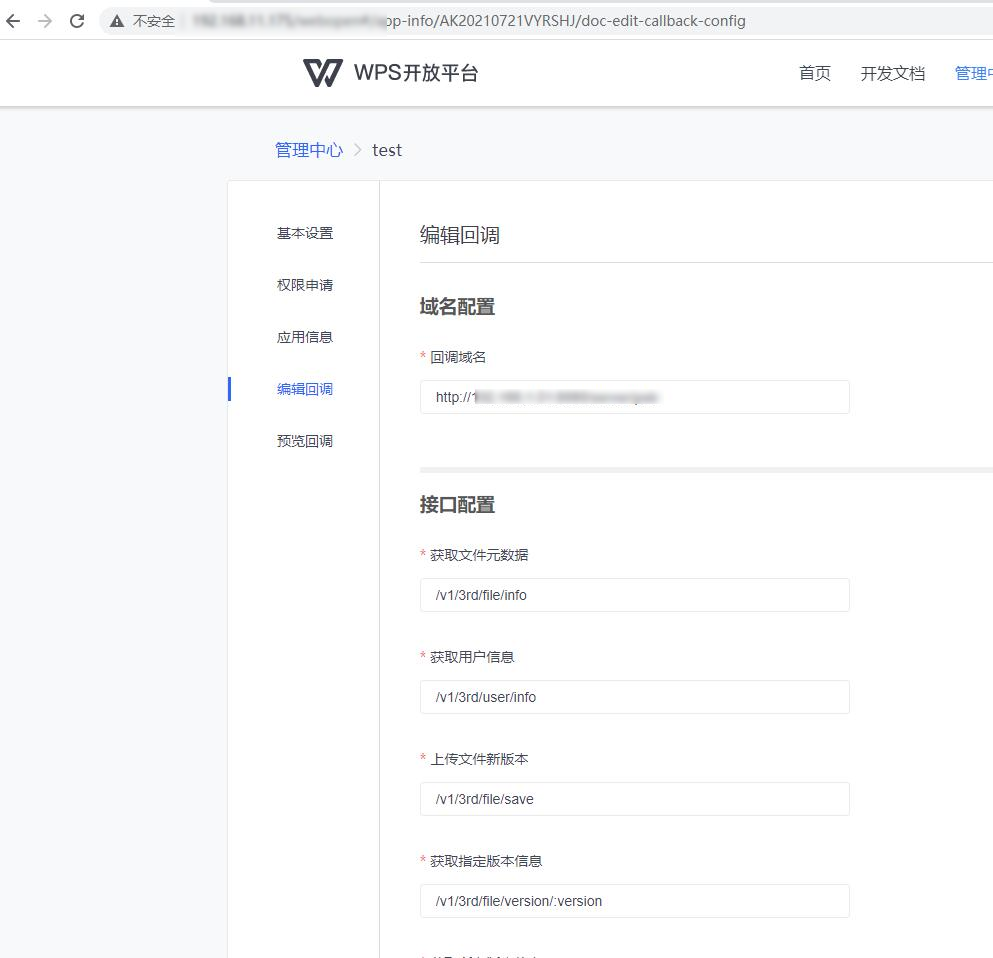
Task: Select 应用信息 in the sidebar
Action: coord(304,336)
